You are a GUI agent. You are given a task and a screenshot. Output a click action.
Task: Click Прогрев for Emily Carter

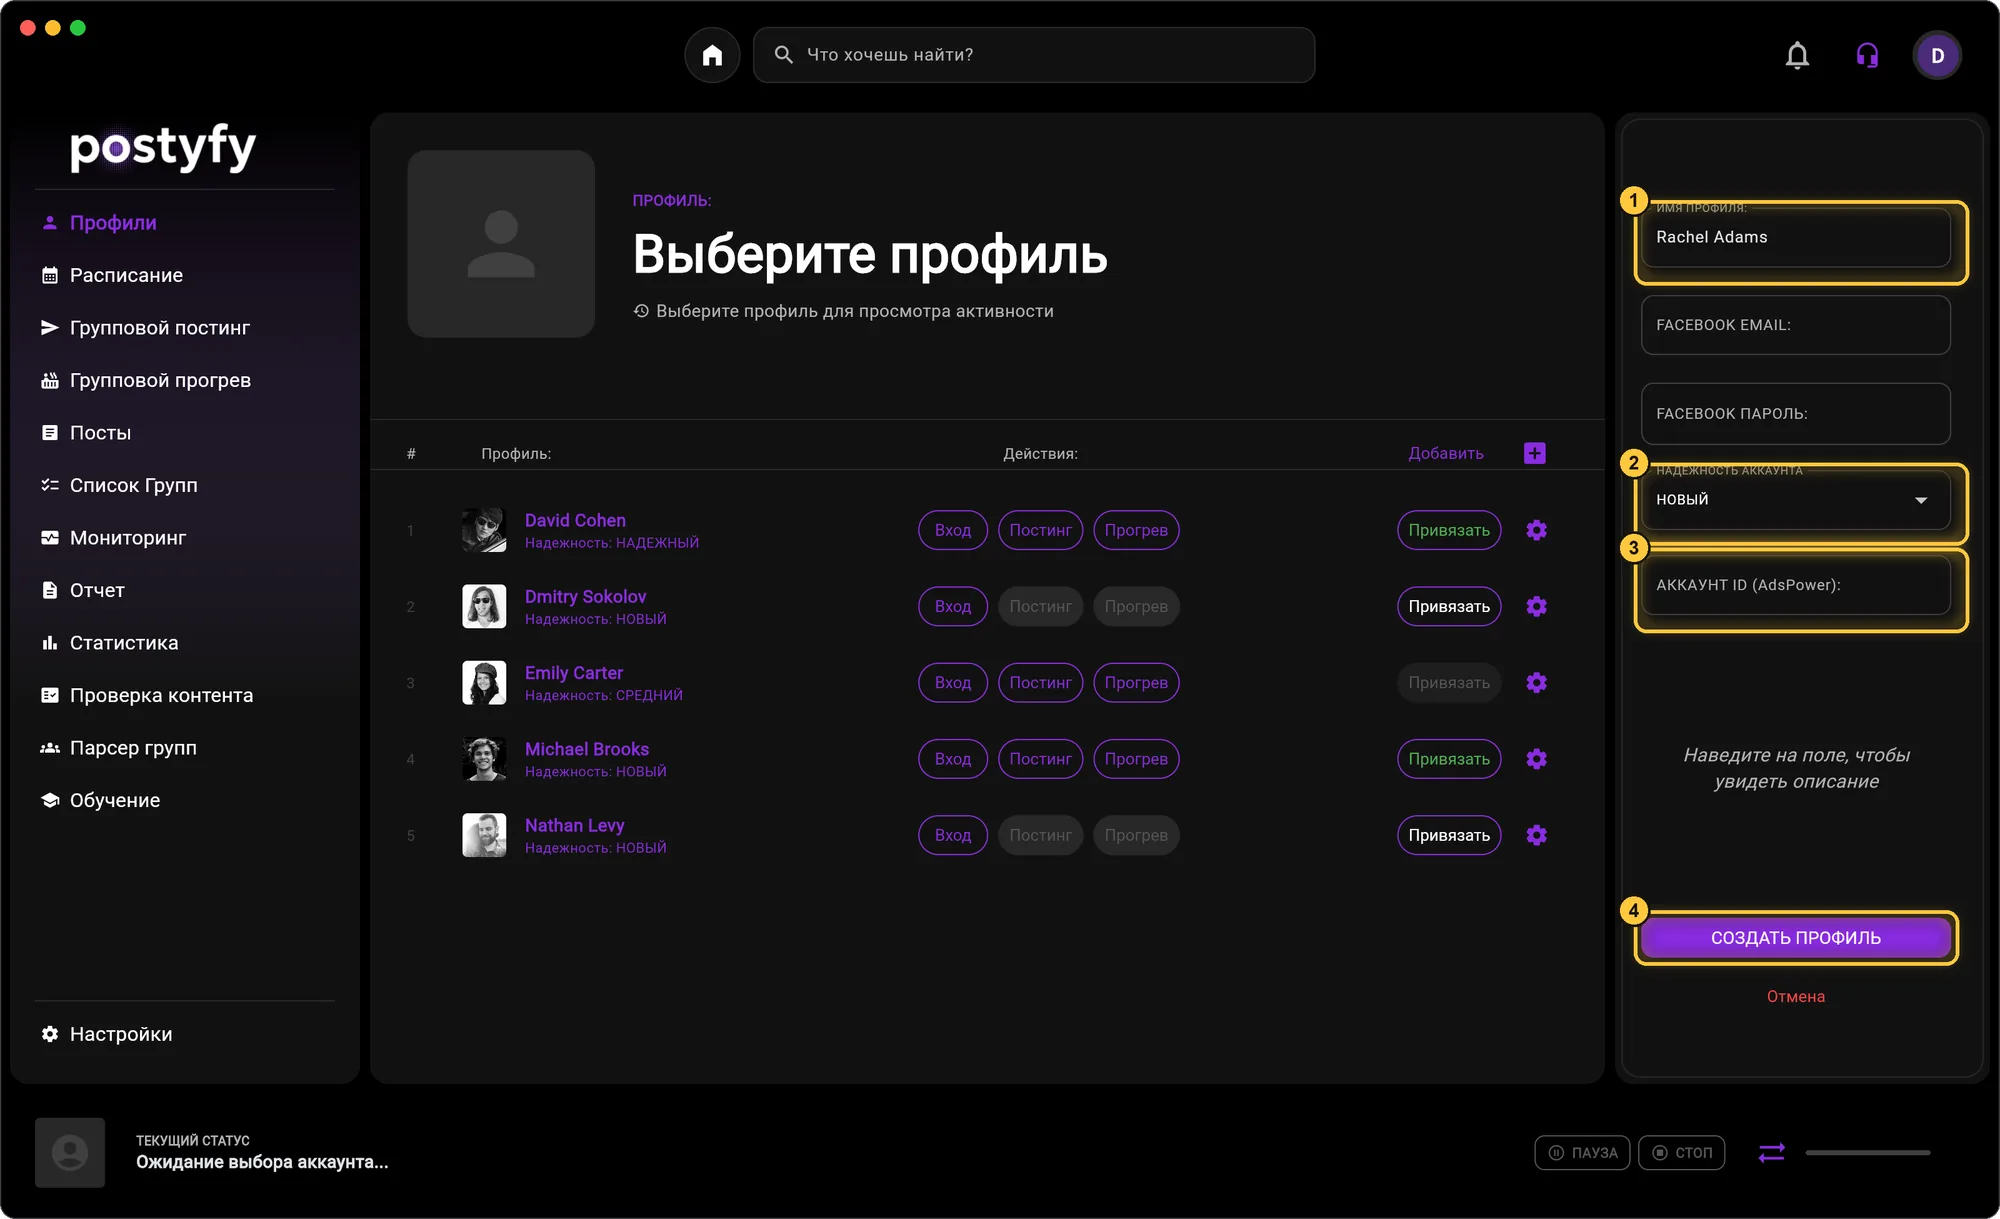tap(1136, 682)
